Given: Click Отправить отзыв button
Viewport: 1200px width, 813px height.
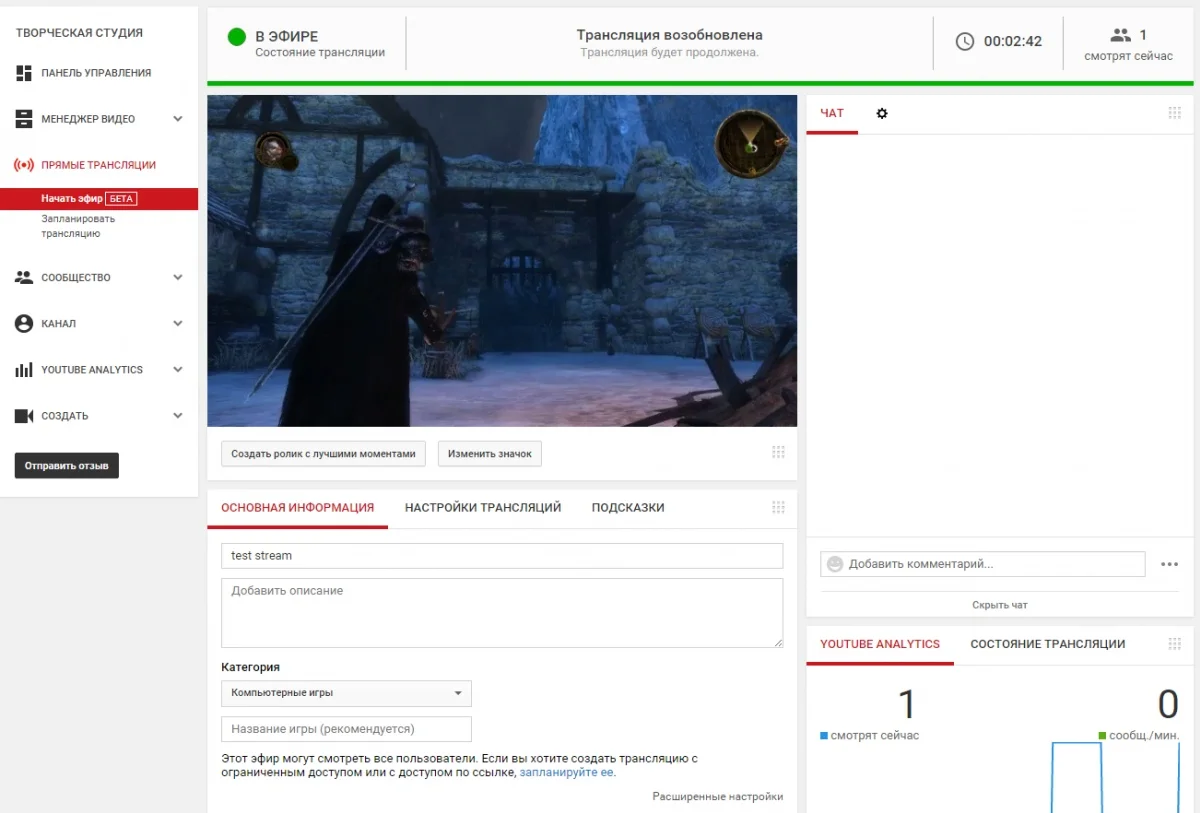Looking at the screenshot, I should tap(67, 466).
